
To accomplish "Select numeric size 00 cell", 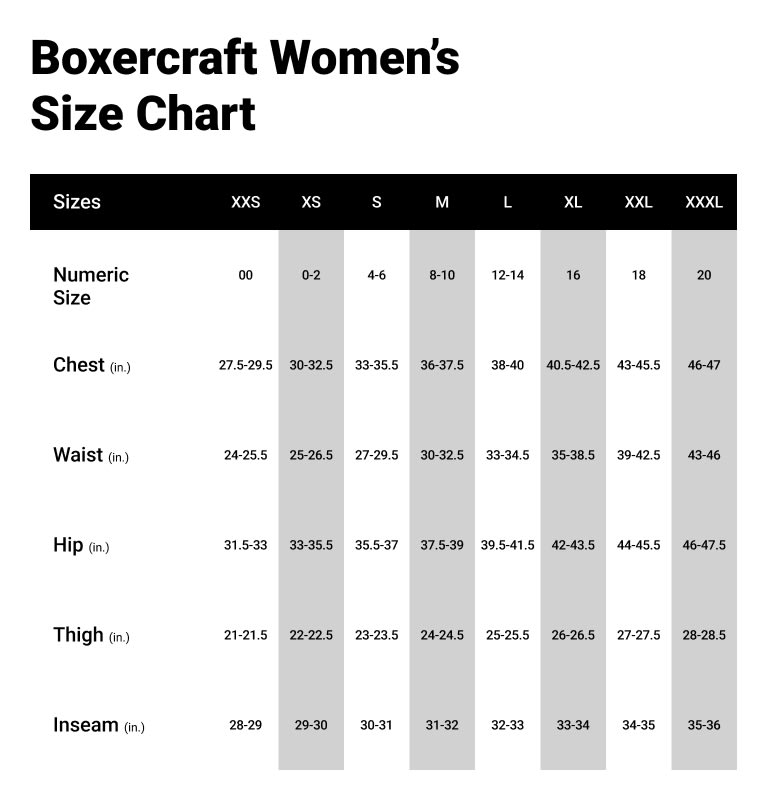I will point(245,275).
